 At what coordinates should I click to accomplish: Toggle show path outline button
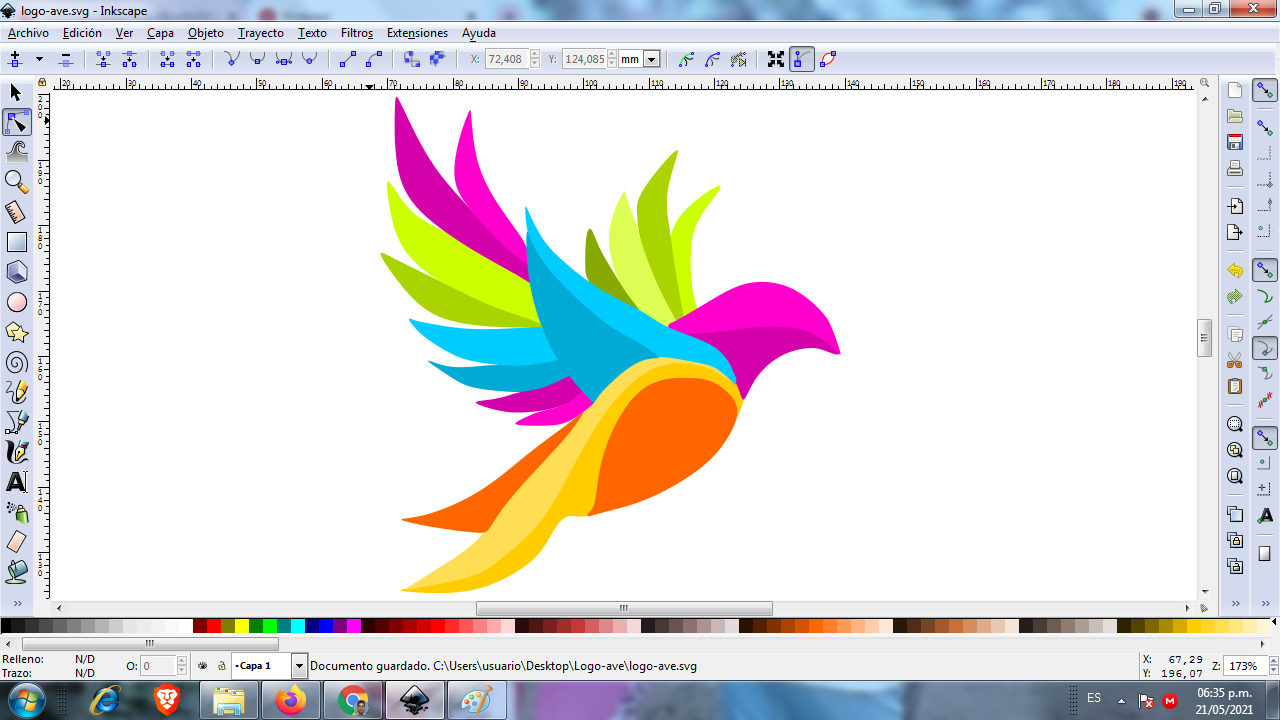[828, 59]
